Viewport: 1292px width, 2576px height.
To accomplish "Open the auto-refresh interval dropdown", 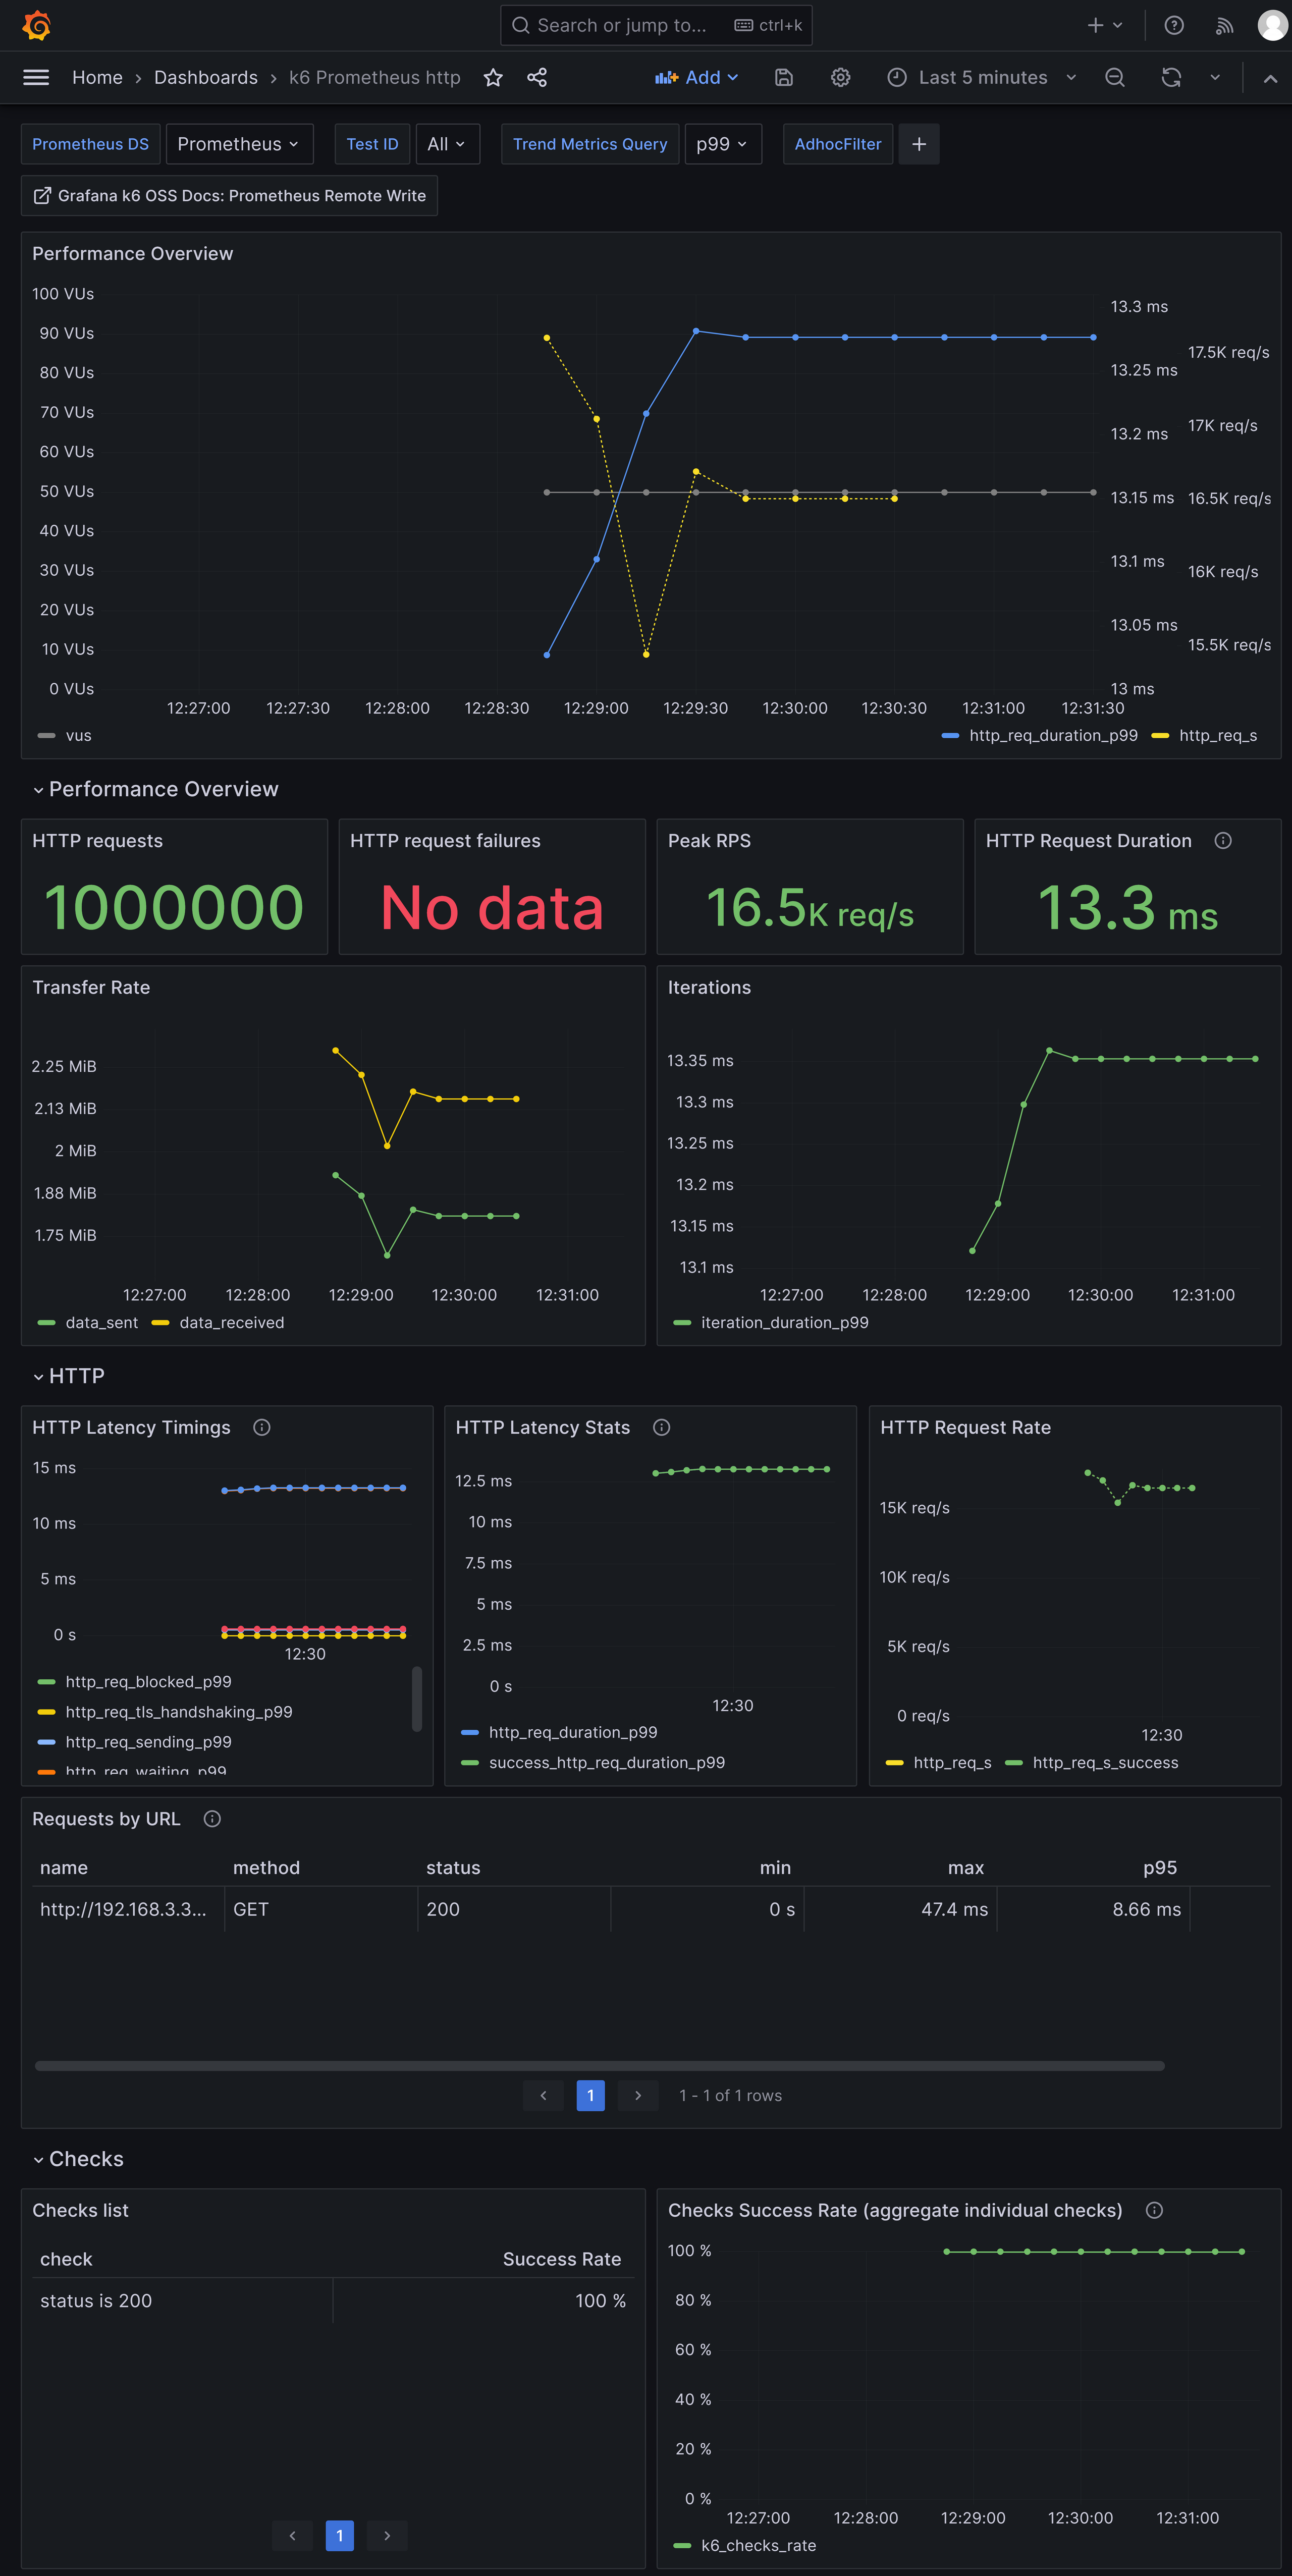I will point(1215,77).
